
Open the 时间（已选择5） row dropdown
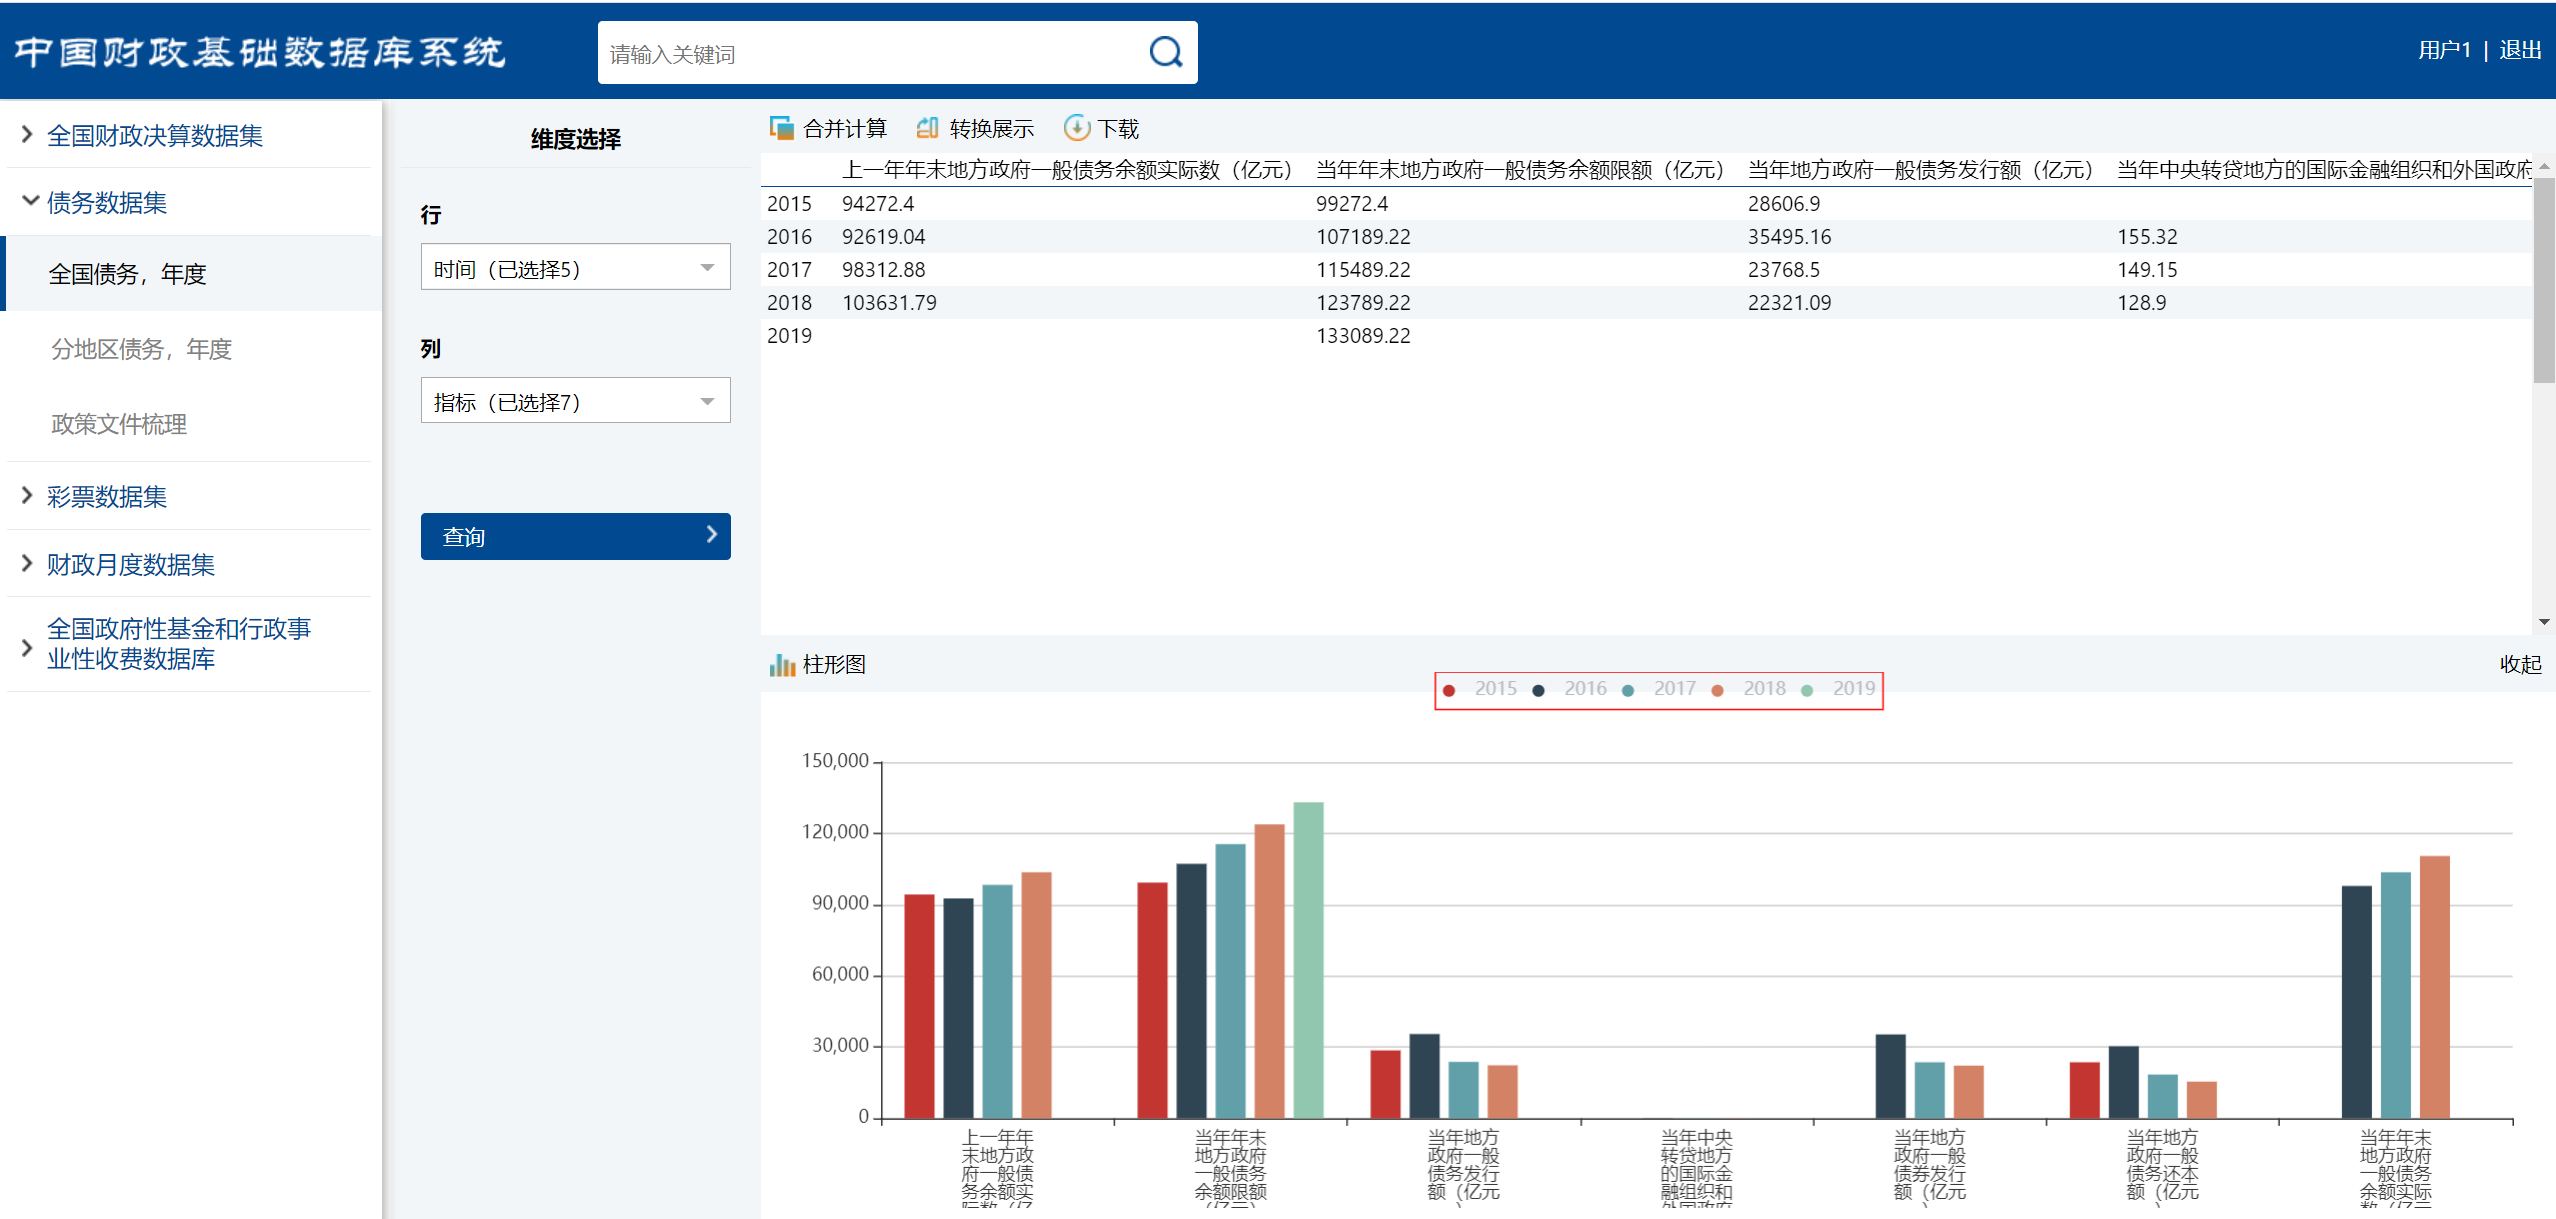click(x=575, y=267)
